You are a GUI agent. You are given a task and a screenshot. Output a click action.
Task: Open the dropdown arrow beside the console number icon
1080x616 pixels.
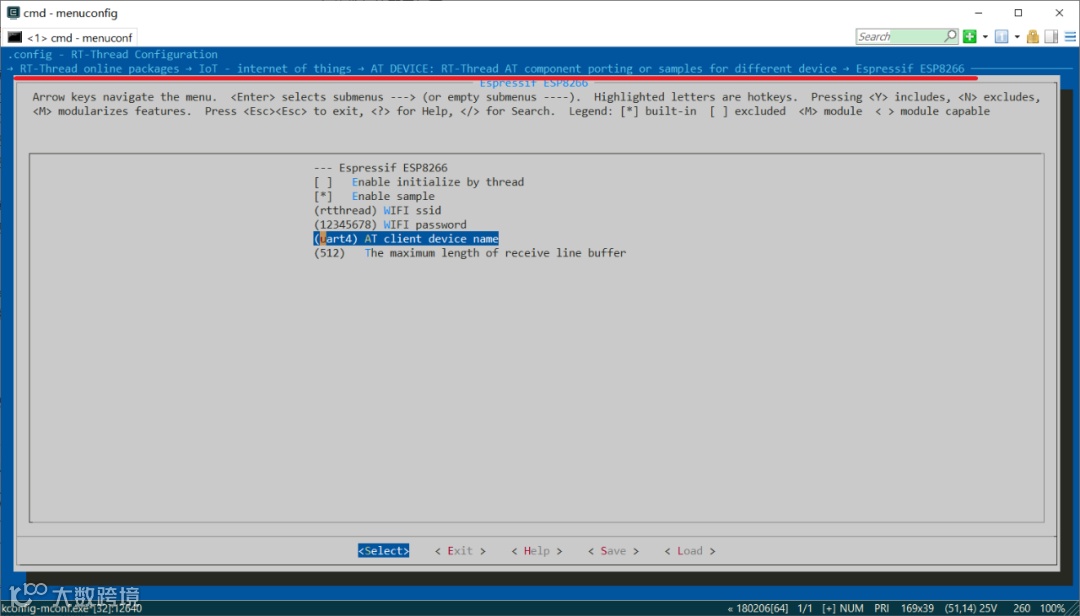tap(1017, 37)
